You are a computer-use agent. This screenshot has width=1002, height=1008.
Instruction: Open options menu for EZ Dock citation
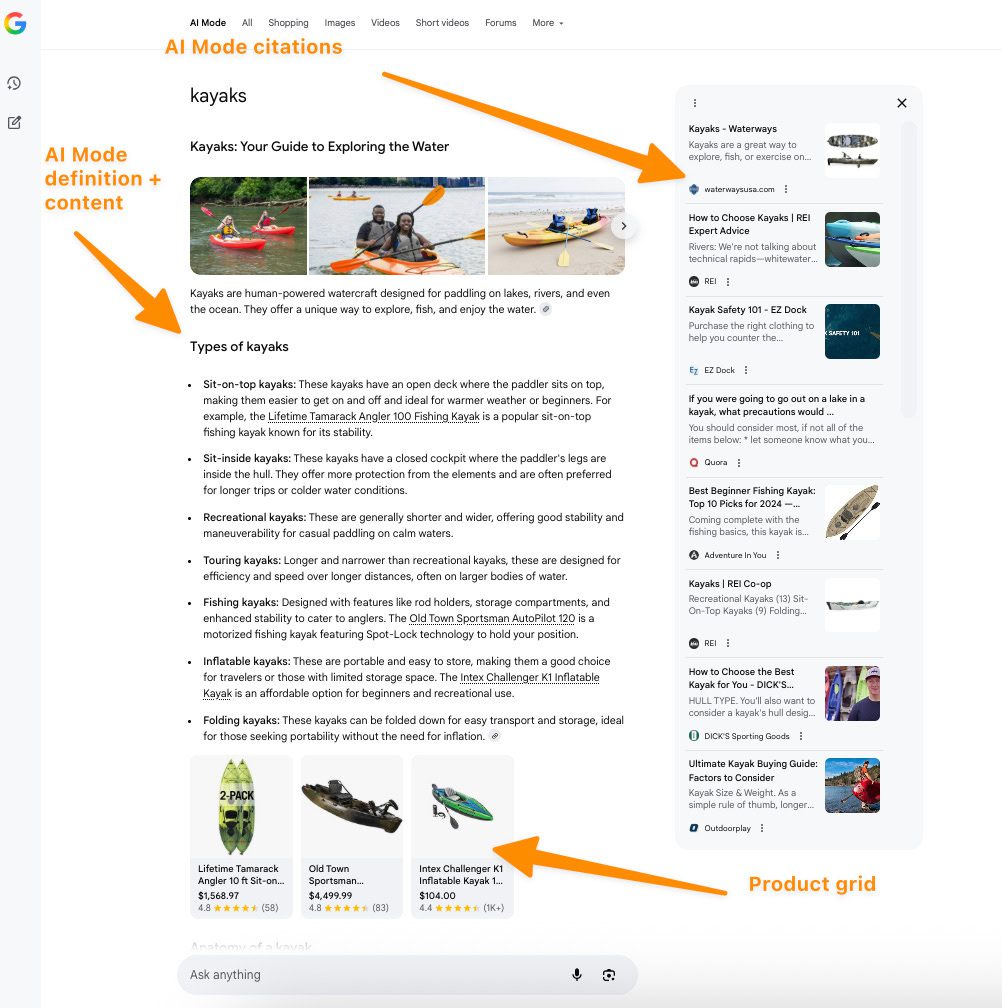click(x=746, y=370)
